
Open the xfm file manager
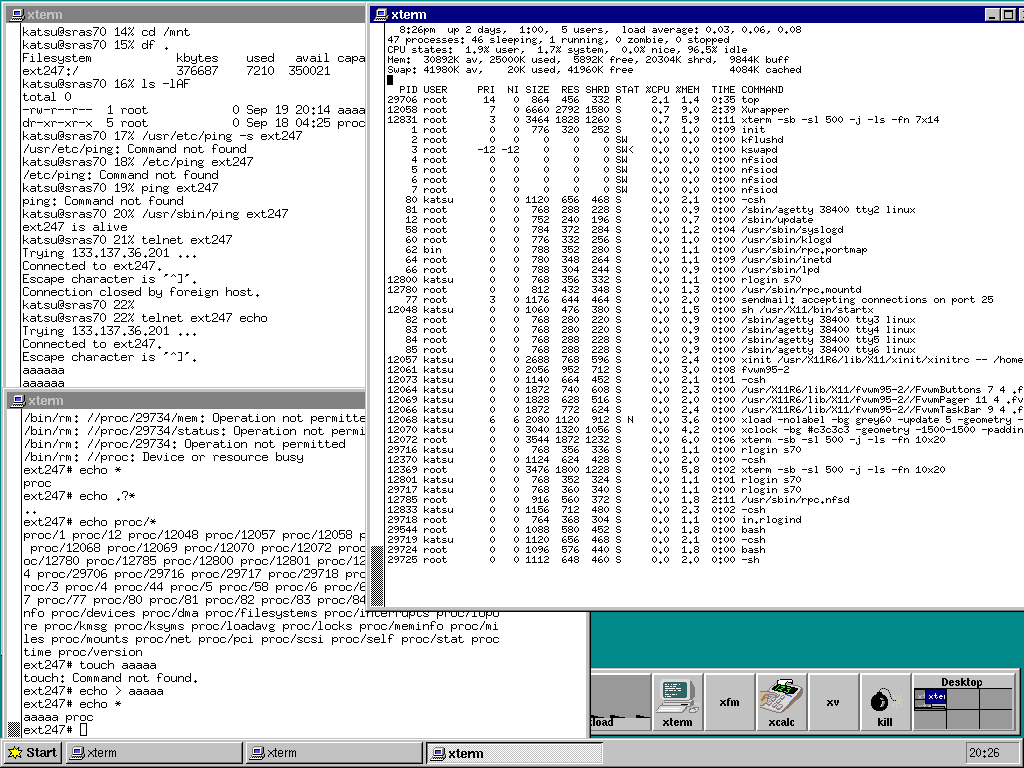pyautogui.click(x=729, y=700)
